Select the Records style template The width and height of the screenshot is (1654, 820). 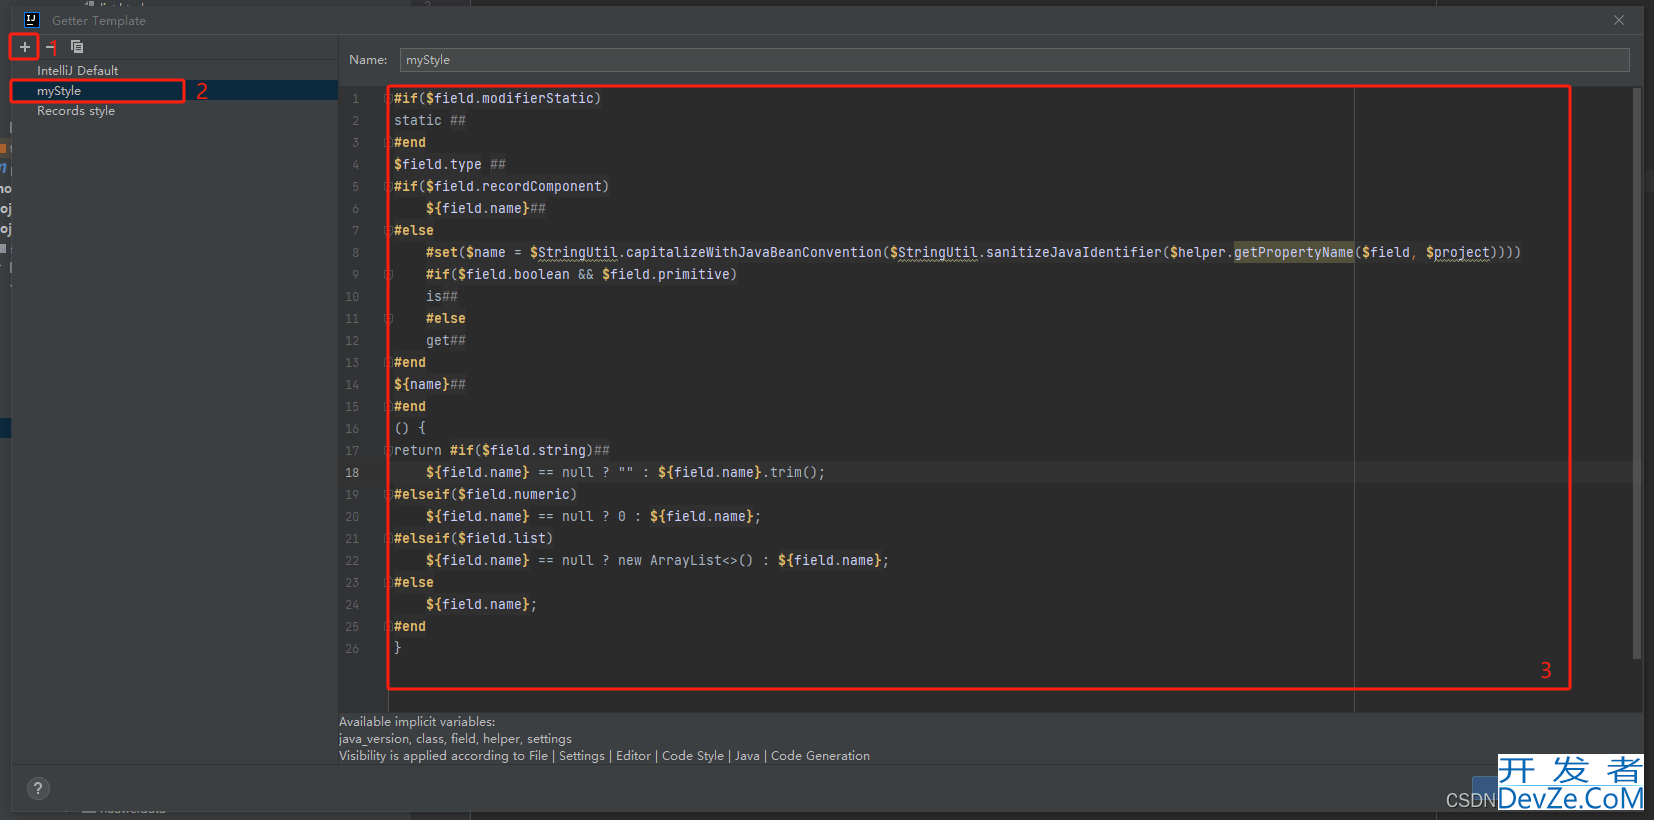(76, 111)
